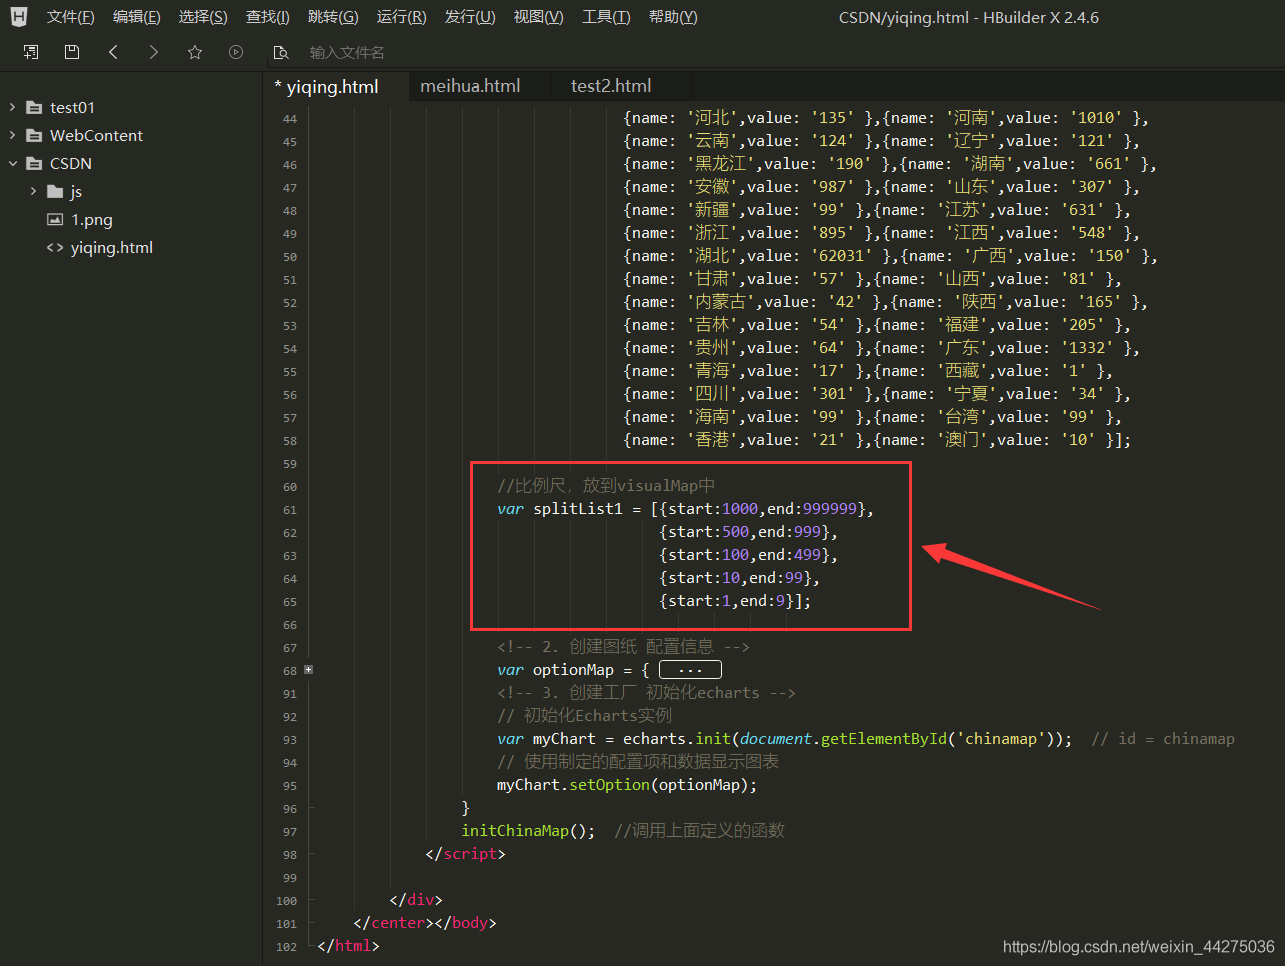Image resolution: width=1285 pixels, height=966 pixels.
Task: Open the 选择(S) menu
Action: 203,17
